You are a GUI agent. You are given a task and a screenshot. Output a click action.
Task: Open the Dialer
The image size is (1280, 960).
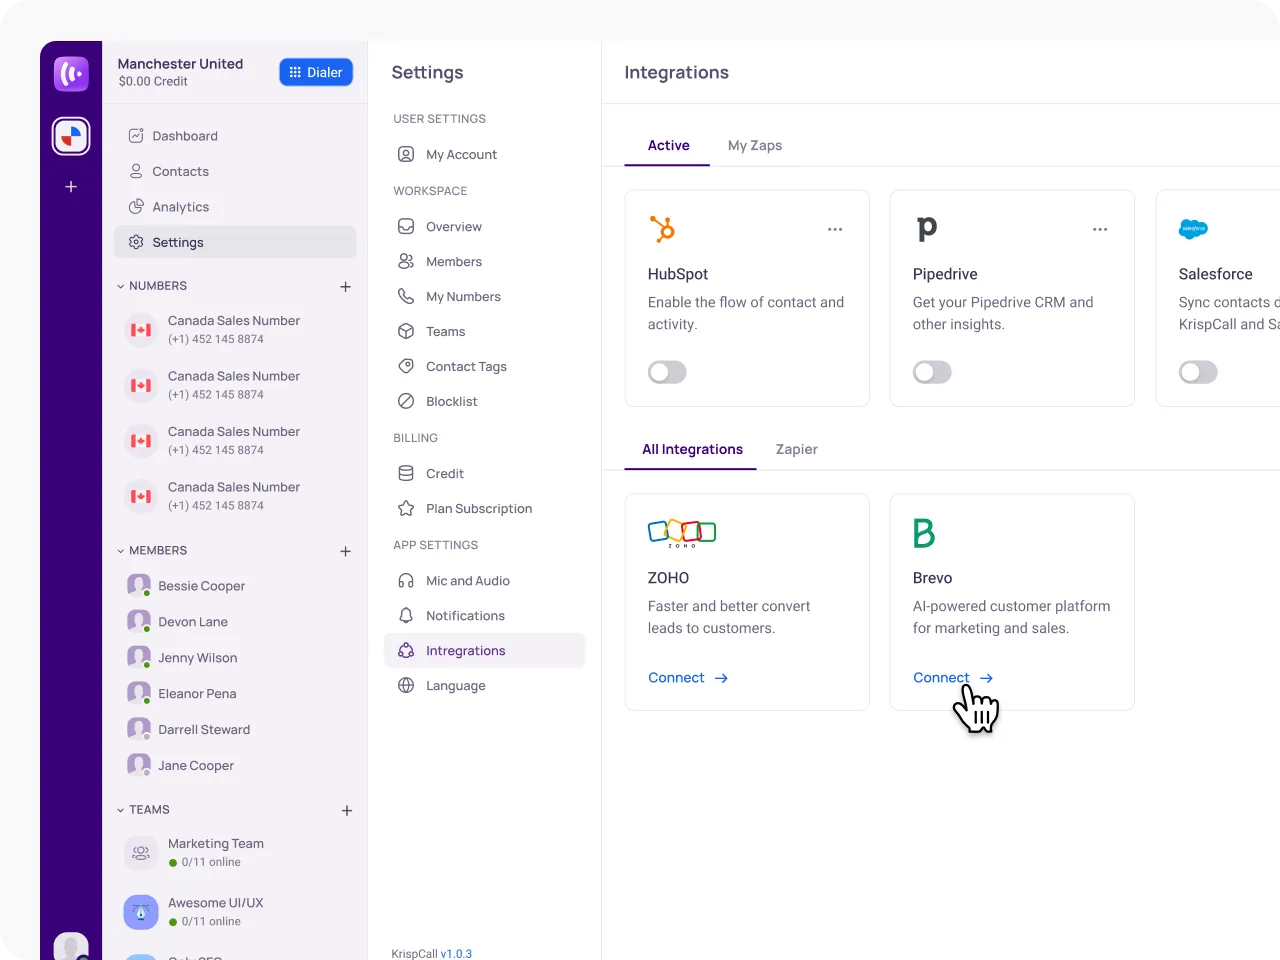click(316, 72)
